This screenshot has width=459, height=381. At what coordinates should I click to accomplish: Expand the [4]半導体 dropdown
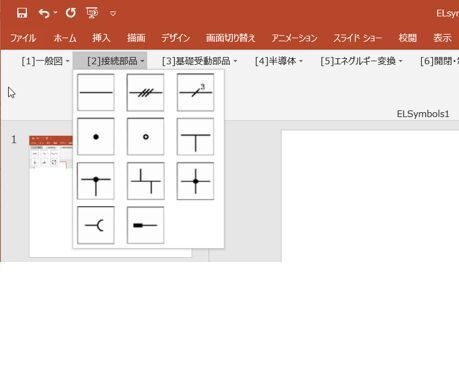(279, 61)
